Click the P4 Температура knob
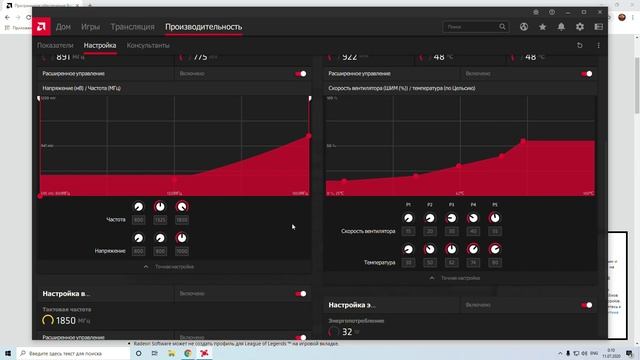This screenshot has width=640, height=360. click(473, 249)
